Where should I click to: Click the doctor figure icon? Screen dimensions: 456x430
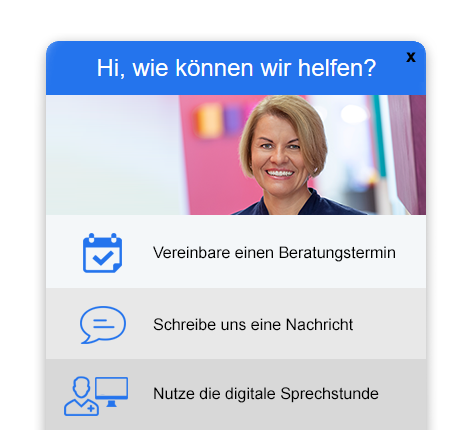pyautogui.click(x=81, y=396)
